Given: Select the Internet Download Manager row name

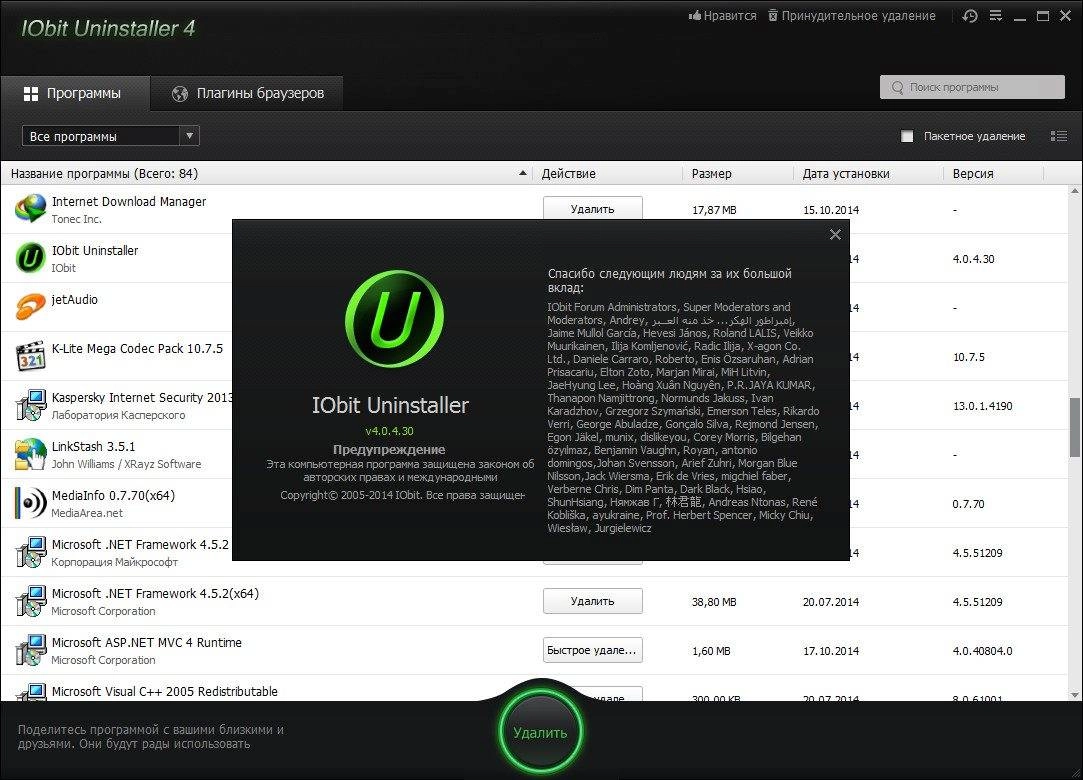Looking at the screenshot, I should coord(129,202).
